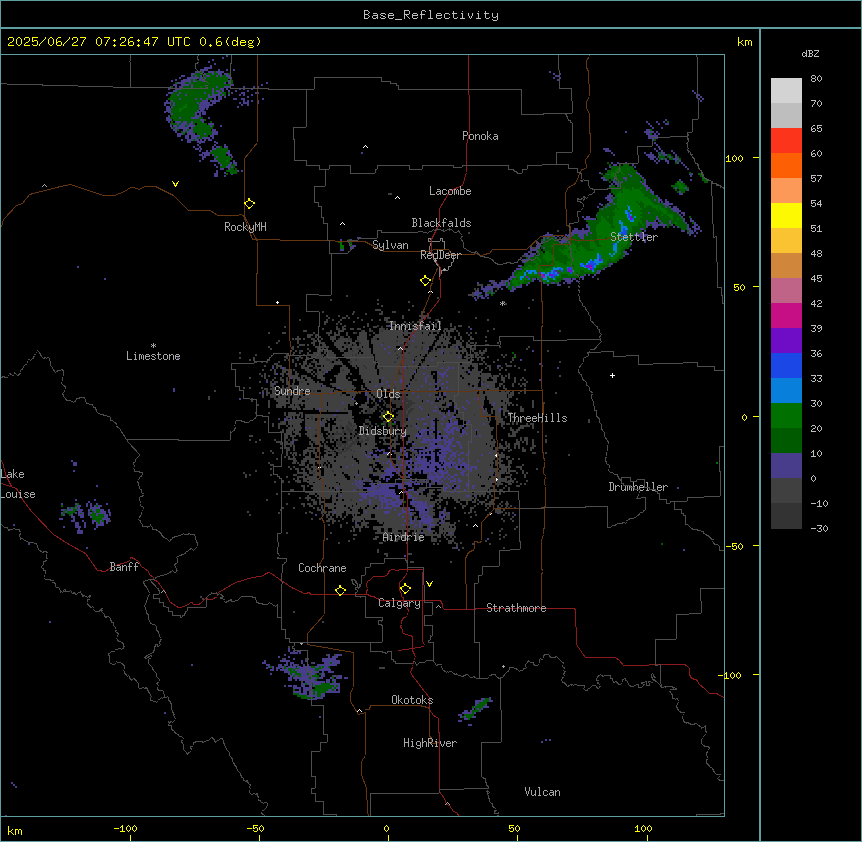This screenshot has width=862, height=842.
Task: Click the Sylvan city label
Action: [x=390, y=245]
